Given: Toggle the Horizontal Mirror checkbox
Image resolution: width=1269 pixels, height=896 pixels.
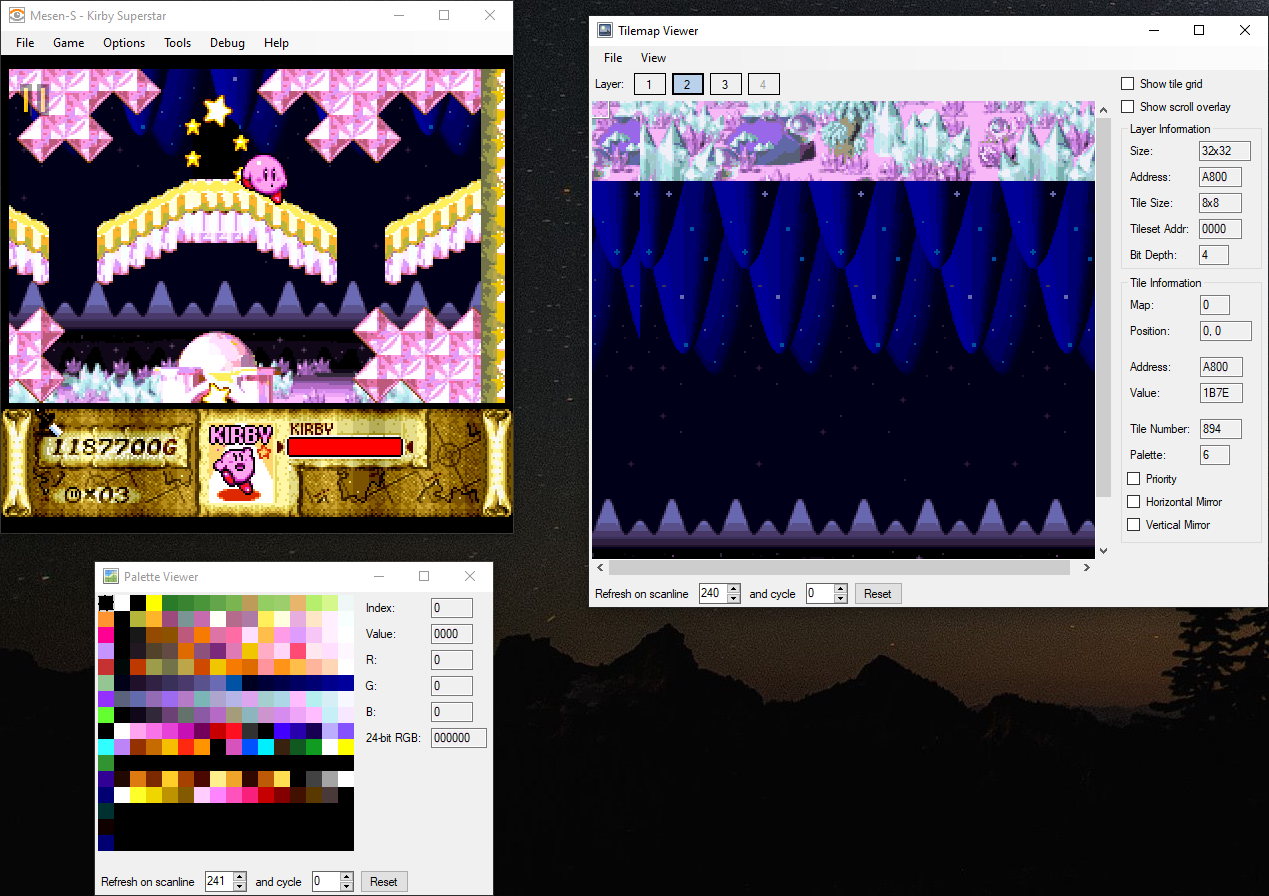Looking at the screenshot, I should pos(1134,502).
